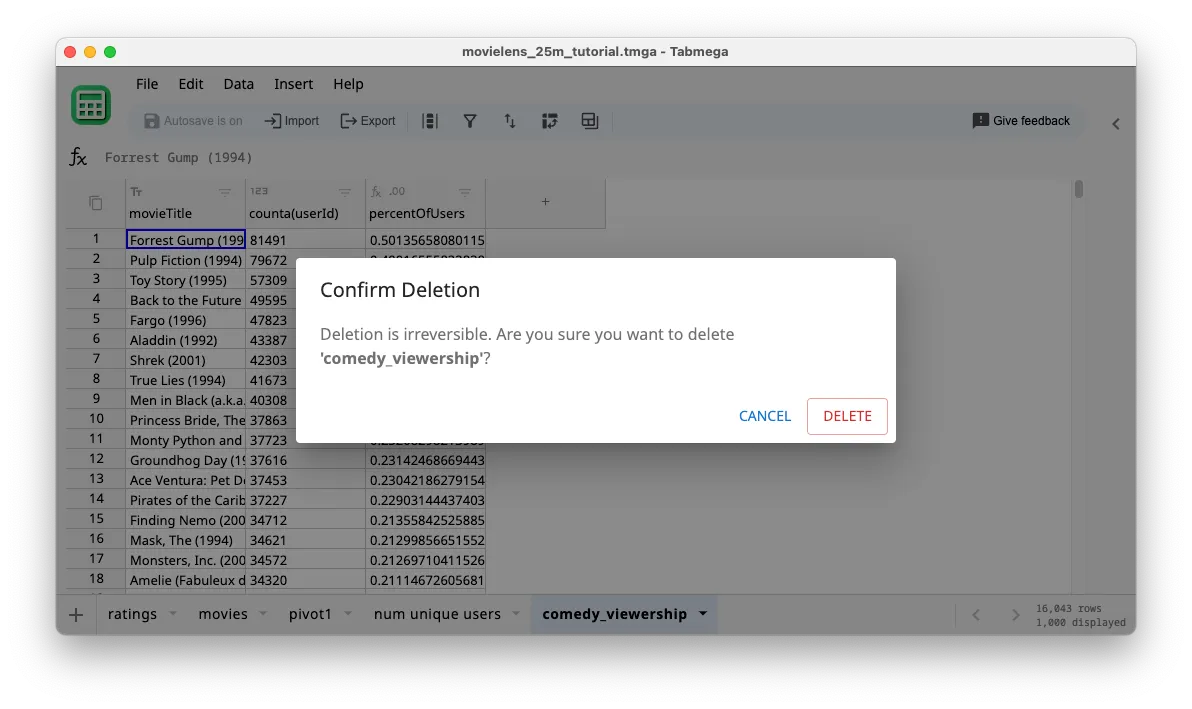Open the Pivot tool from the toolbar
Image resolution: width=1192 pixels, height=709 pixels.
pyautogui.click(x=550, y=120)
